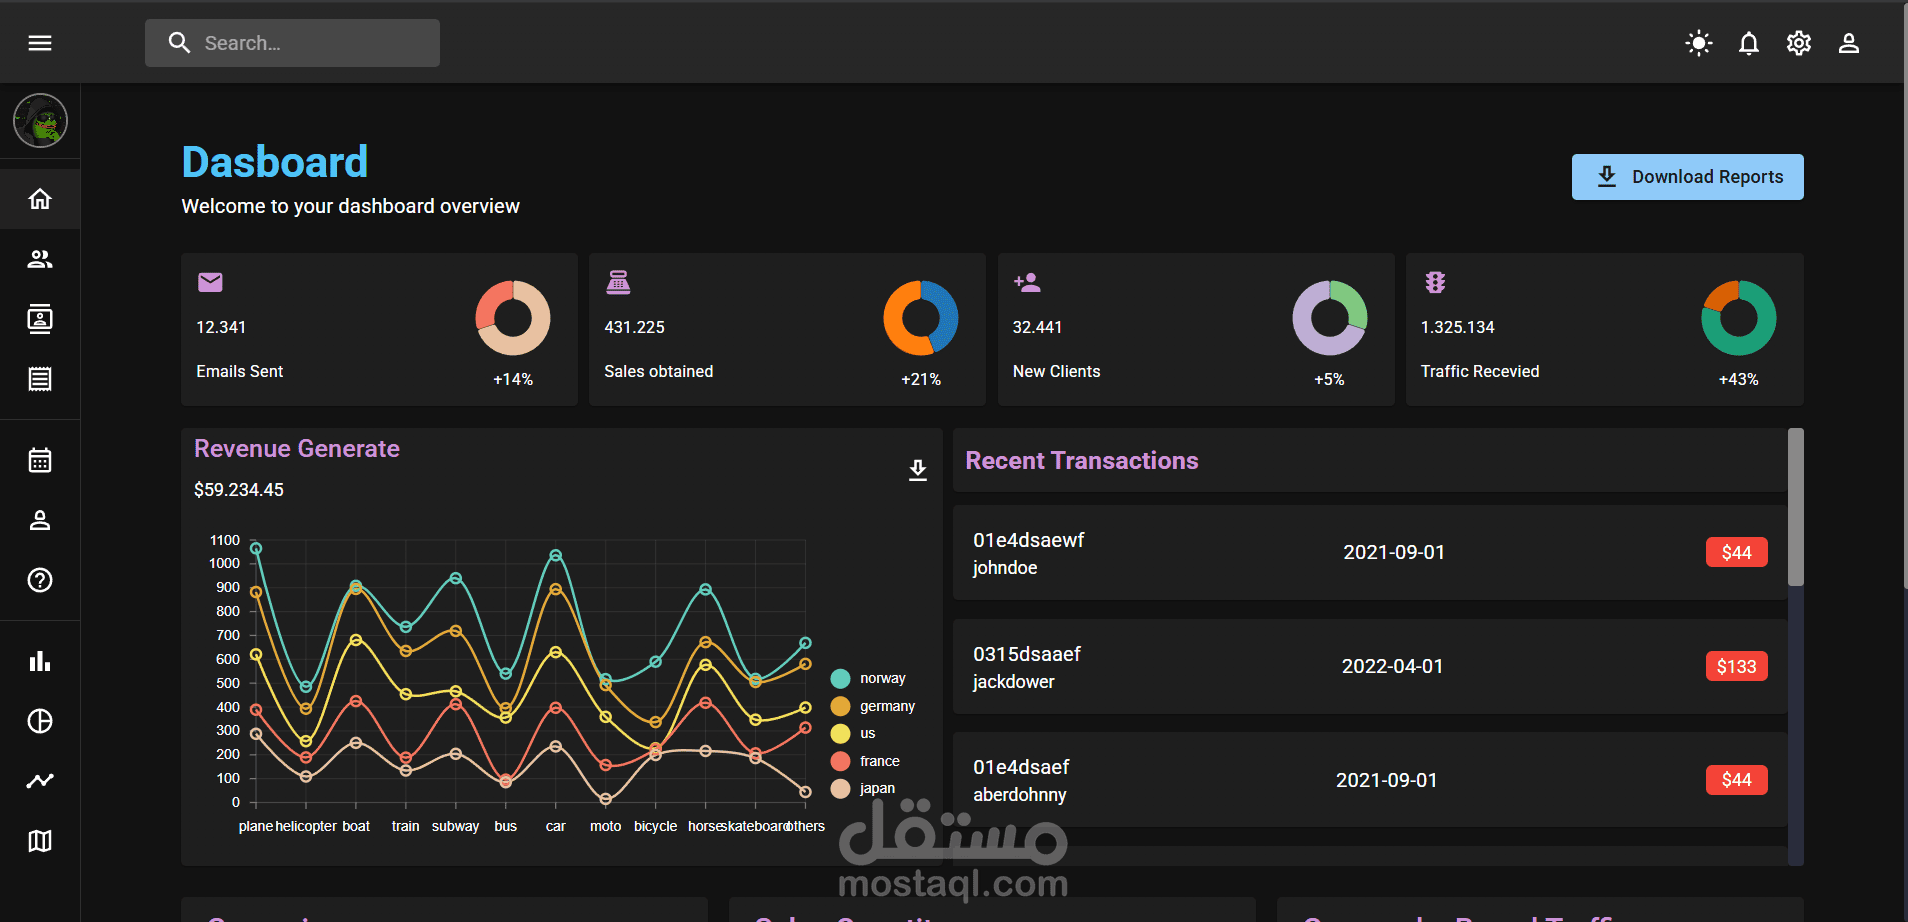The width and height of the screenshot is (1908, 922).
Task: Toggle light mode with sun icon
Action: tap(1698, 43)
